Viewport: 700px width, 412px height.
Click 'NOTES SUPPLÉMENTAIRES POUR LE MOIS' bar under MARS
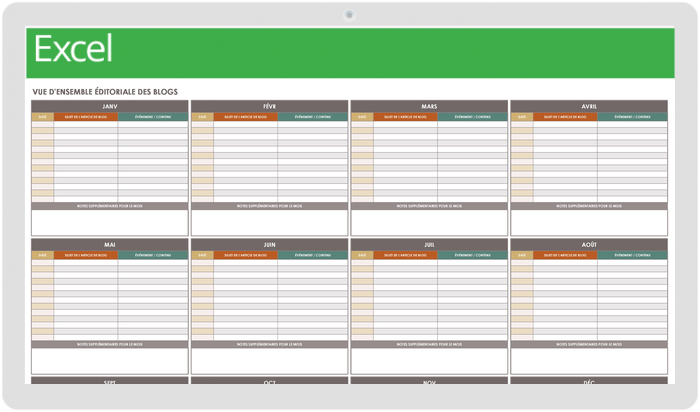pyautogui.click(x=429, y=206)
